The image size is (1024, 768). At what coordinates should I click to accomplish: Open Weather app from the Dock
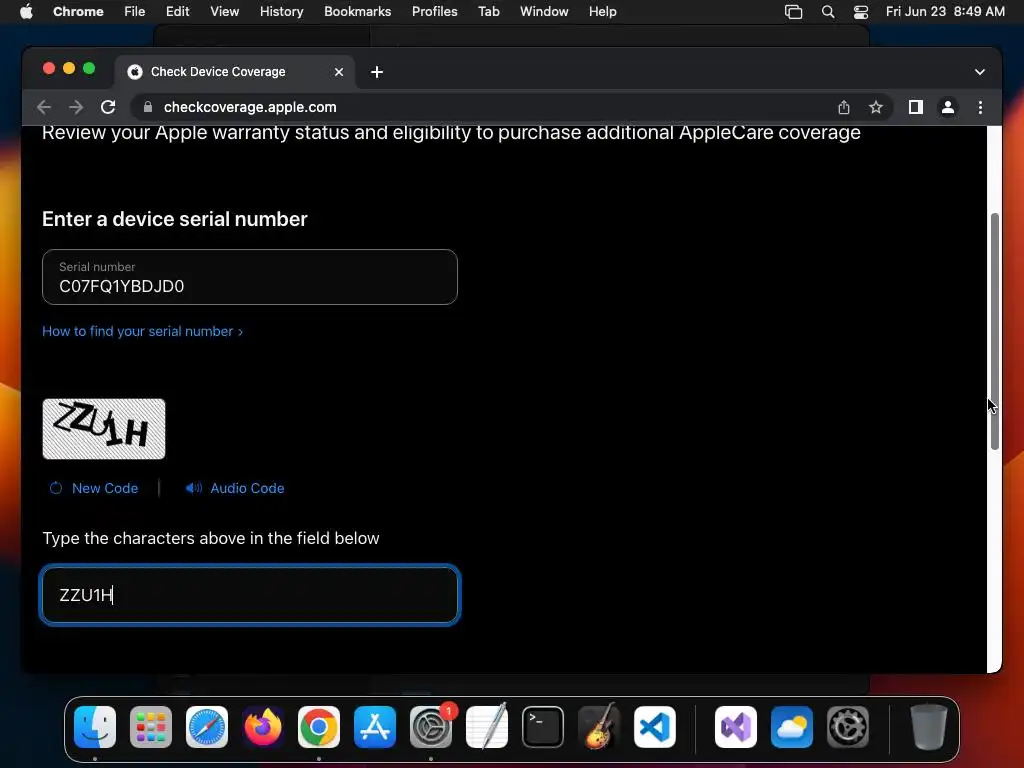click(792, 727)
